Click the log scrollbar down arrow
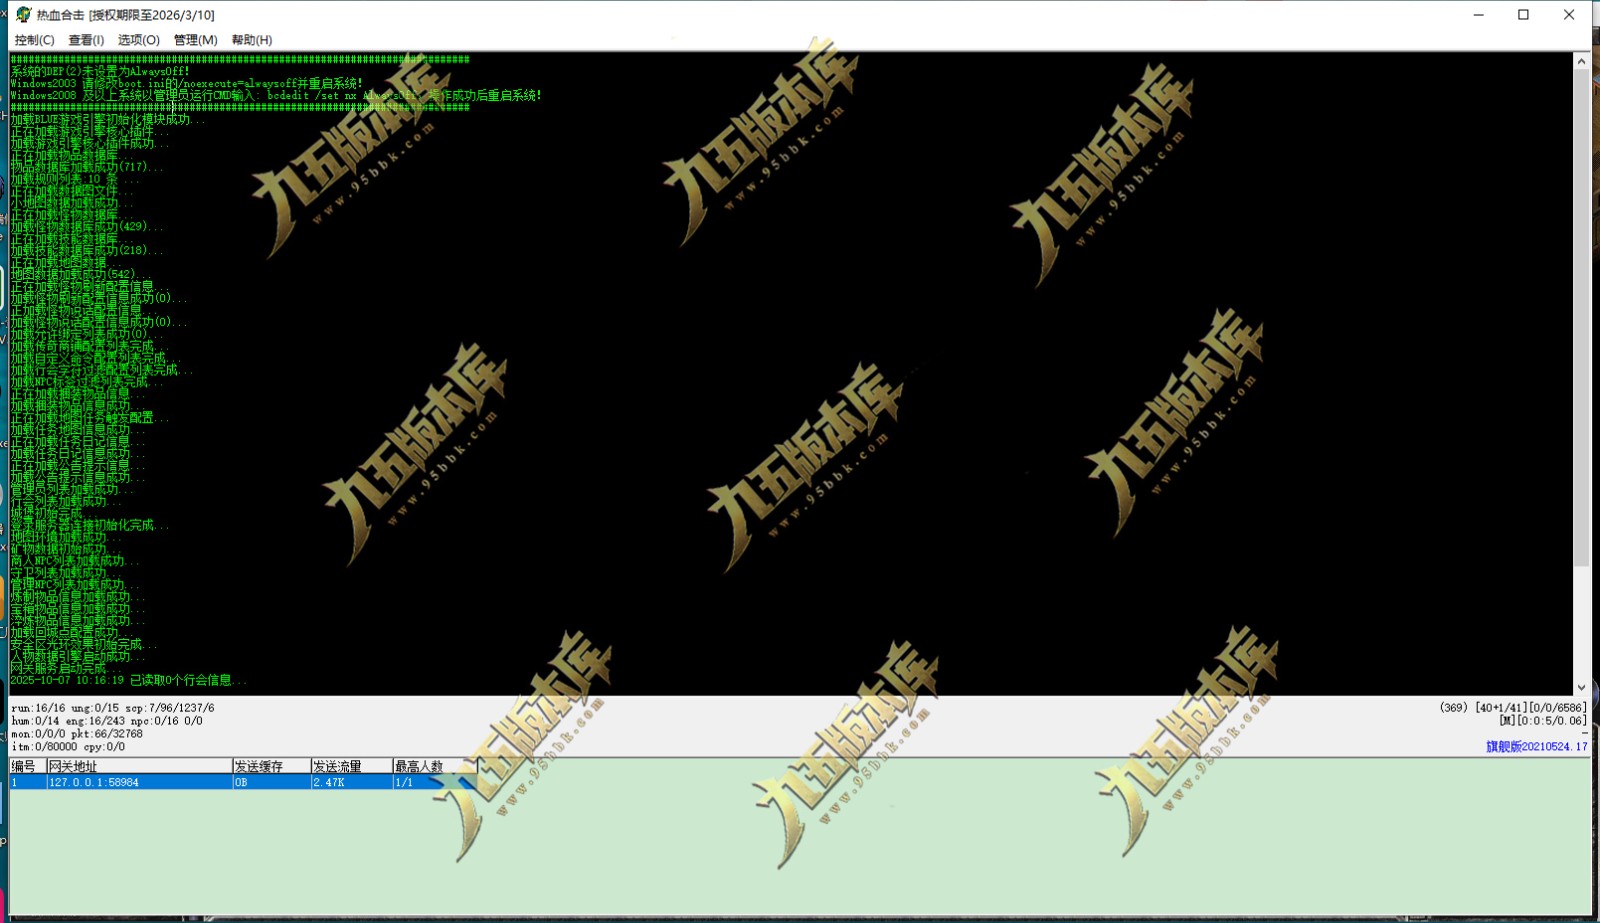The image size is (1600, 923). tap(1581, 687)
